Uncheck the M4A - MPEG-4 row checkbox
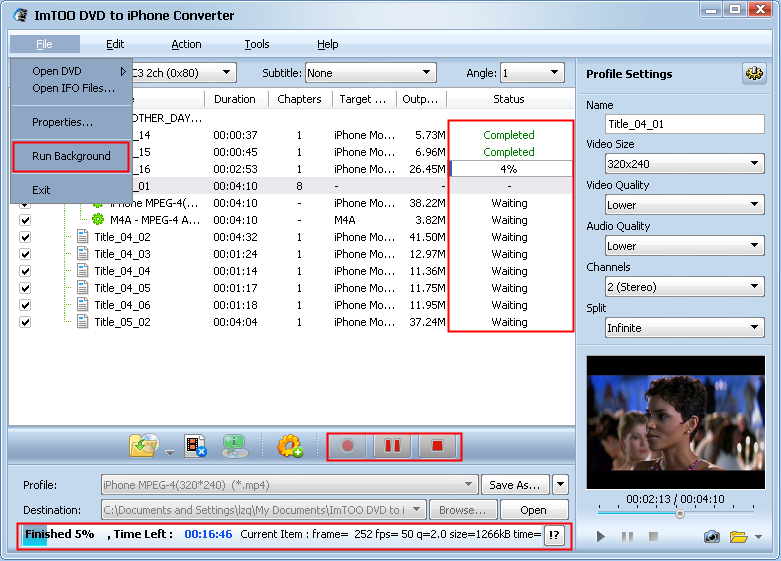781x561 pixels. click(x=25, y=220)
